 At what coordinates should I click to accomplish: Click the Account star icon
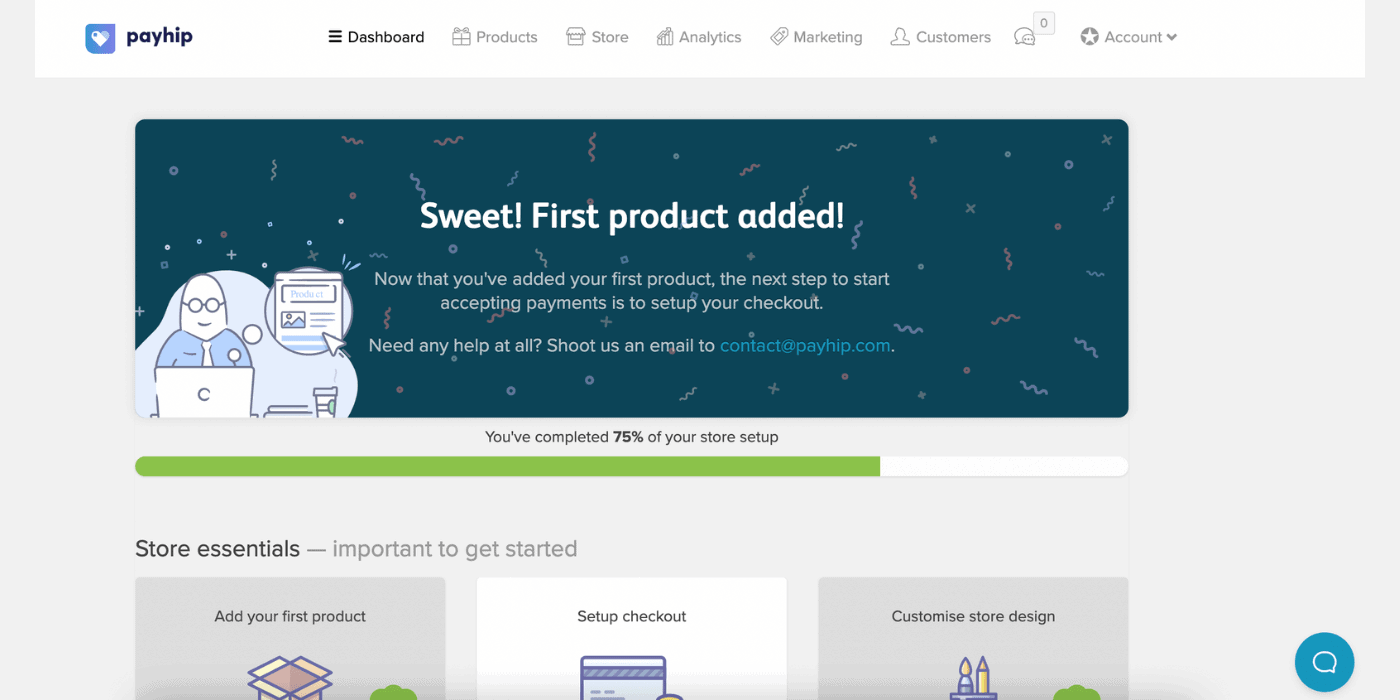point(1090,37)
